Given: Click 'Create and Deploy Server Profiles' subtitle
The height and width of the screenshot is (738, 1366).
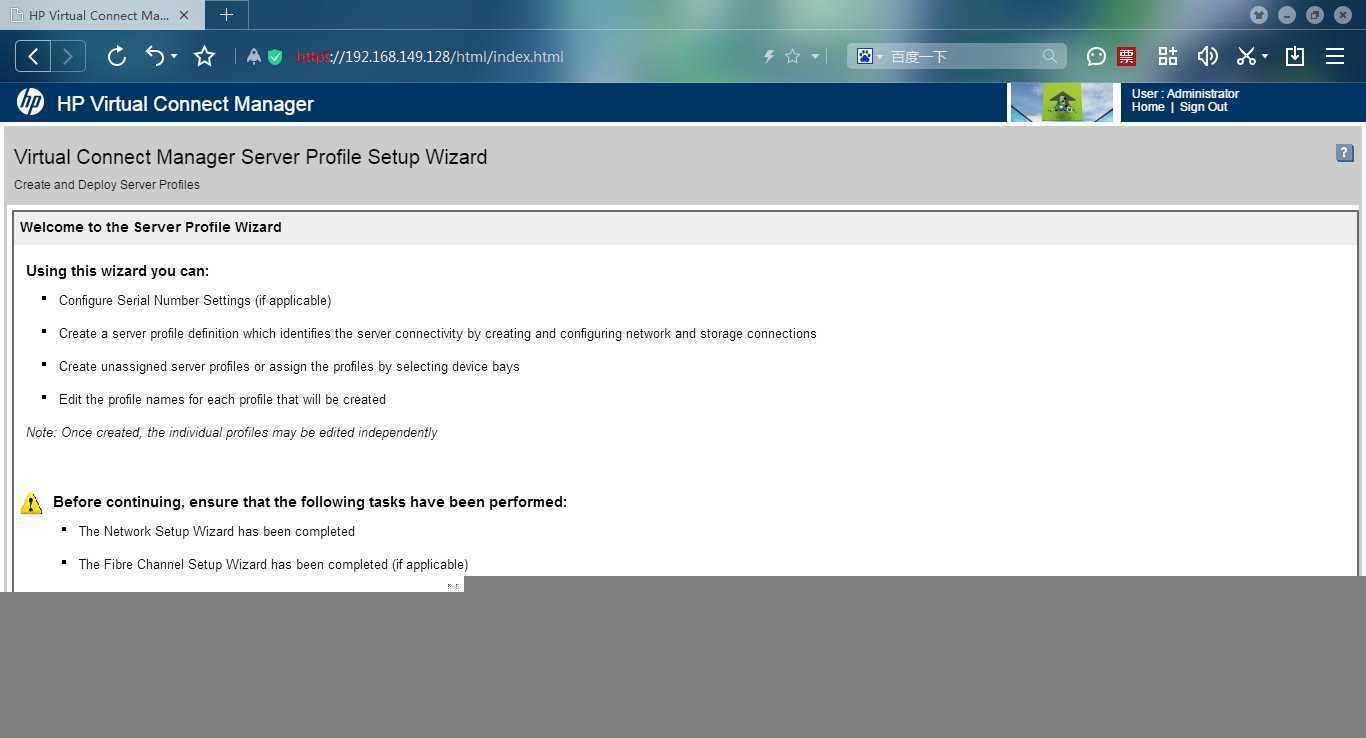Looking at the screenshot, I should [107, 185].
